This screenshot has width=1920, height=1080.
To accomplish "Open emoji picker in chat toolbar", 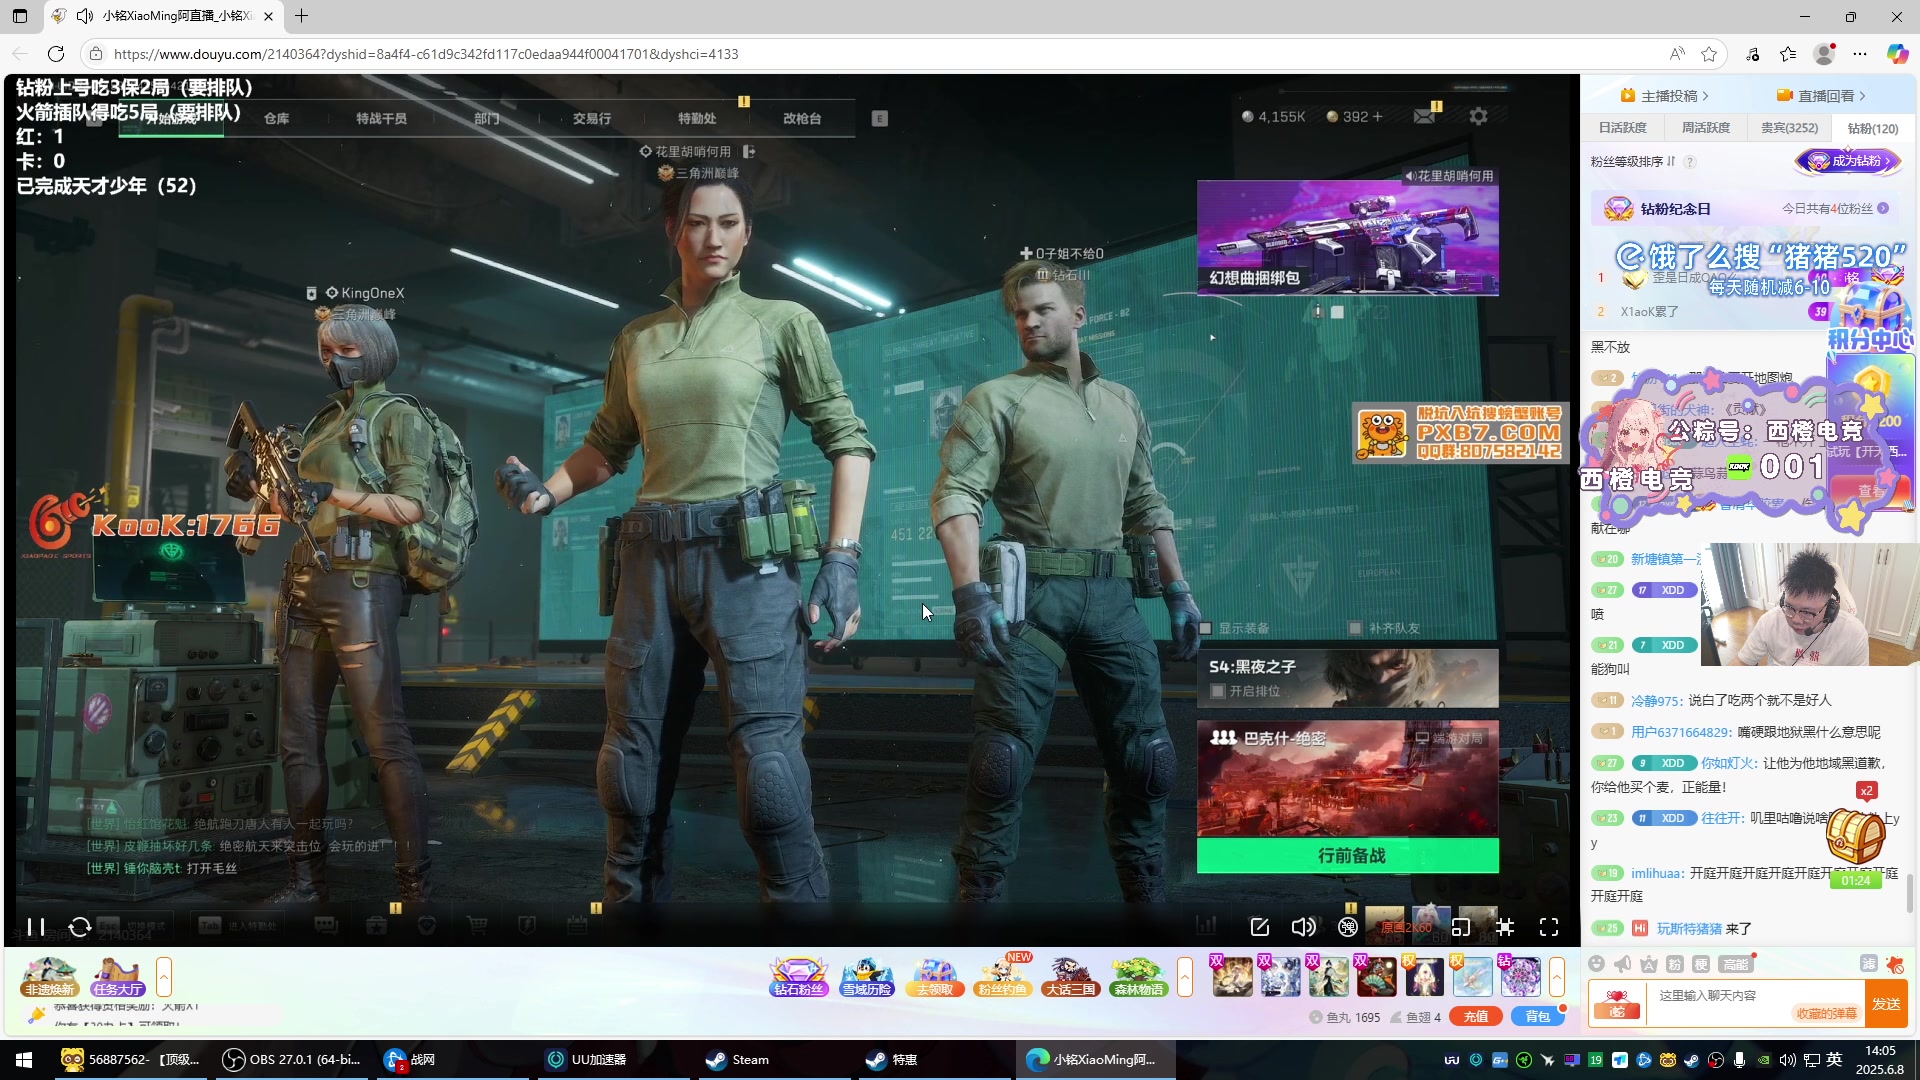I will (x=1597, y=963).
